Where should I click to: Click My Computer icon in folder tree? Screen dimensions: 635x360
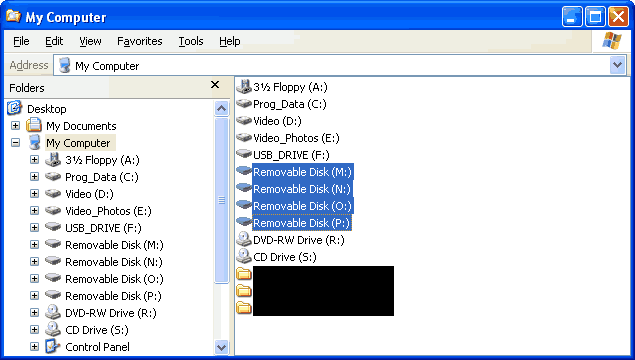pos(35,143)
